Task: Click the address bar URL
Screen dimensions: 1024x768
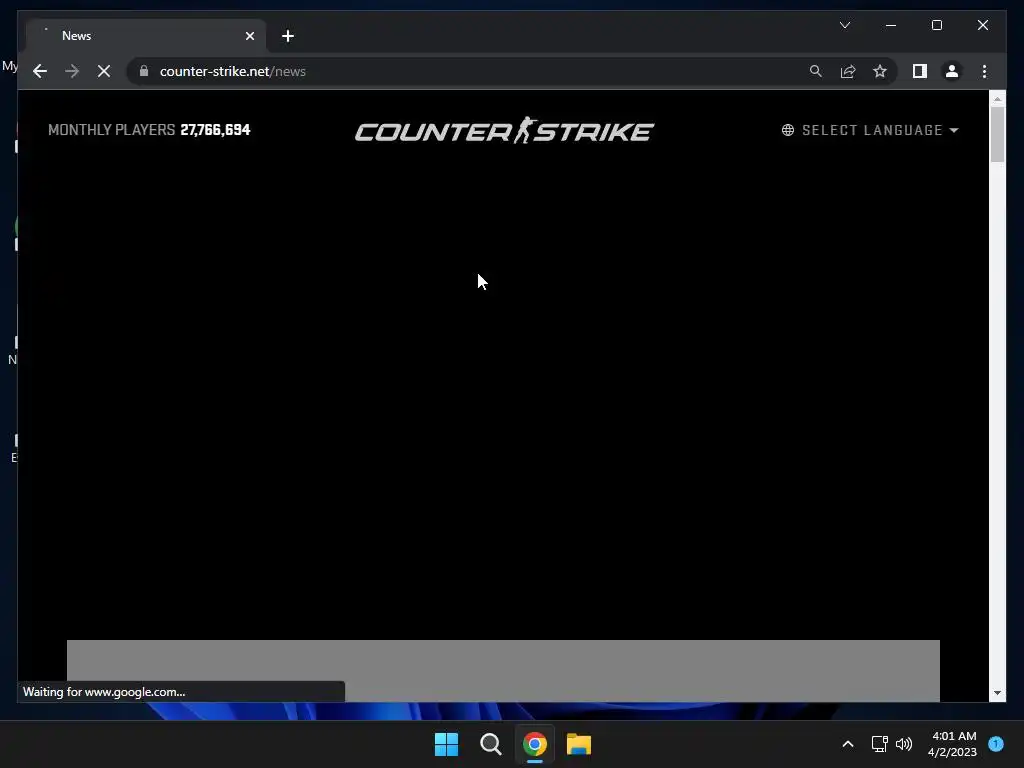Action: tap(232, 71)
